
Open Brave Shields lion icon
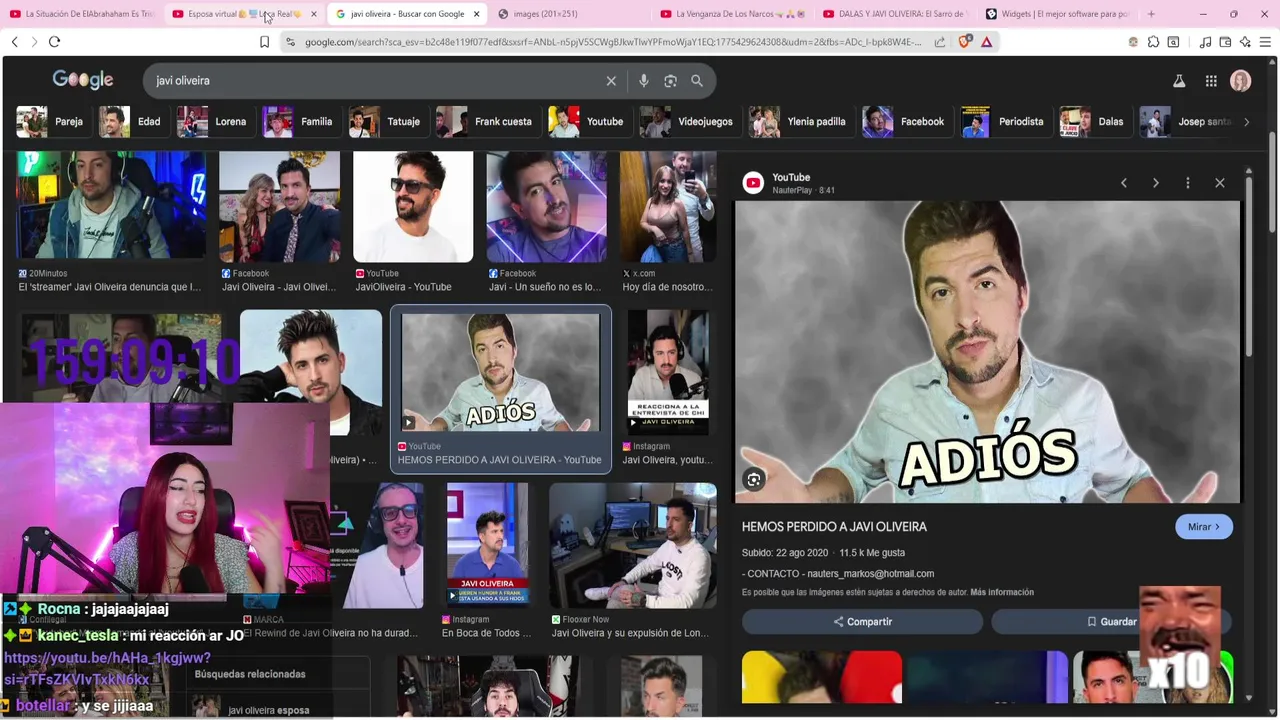[x=965, y=42]
